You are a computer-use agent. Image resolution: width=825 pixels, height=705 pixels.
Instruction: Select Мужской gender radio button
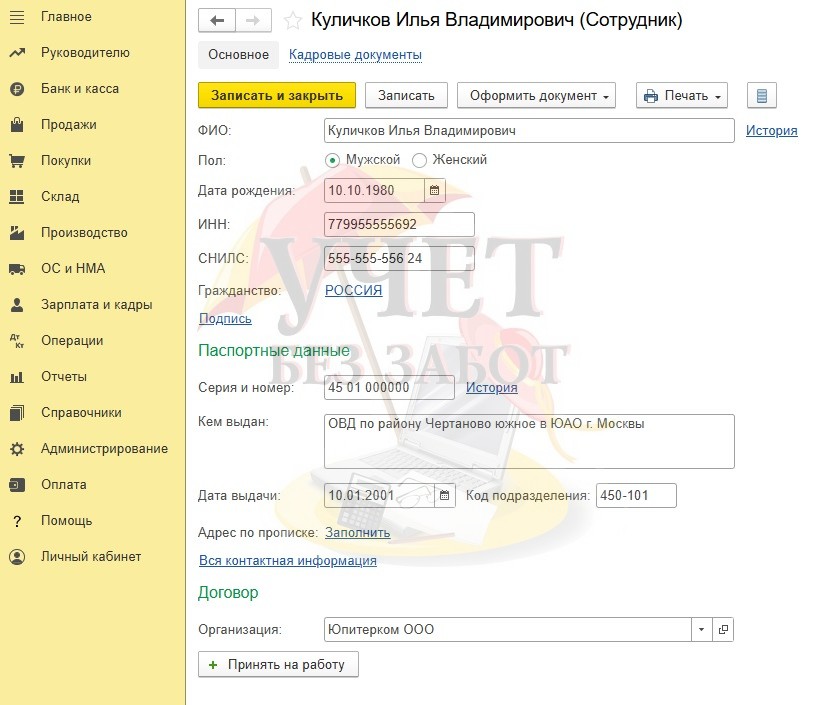coord(333,160)
